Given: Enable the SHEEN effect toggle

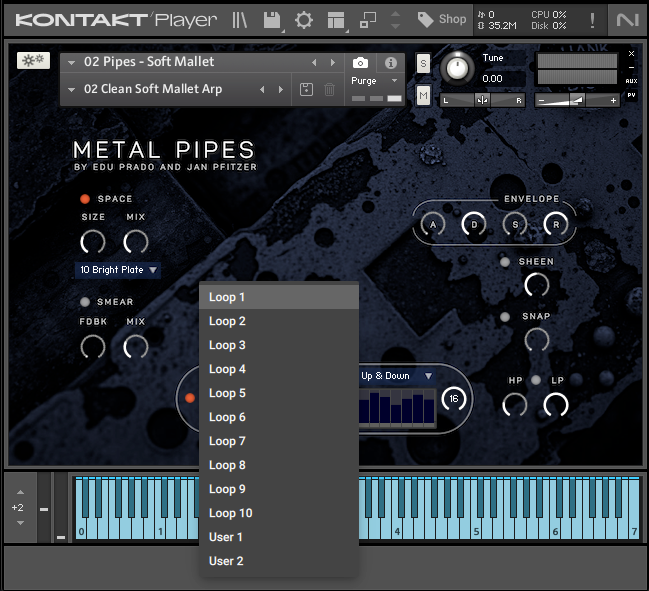Looking at the screenshot, I should tap(505, 262).
